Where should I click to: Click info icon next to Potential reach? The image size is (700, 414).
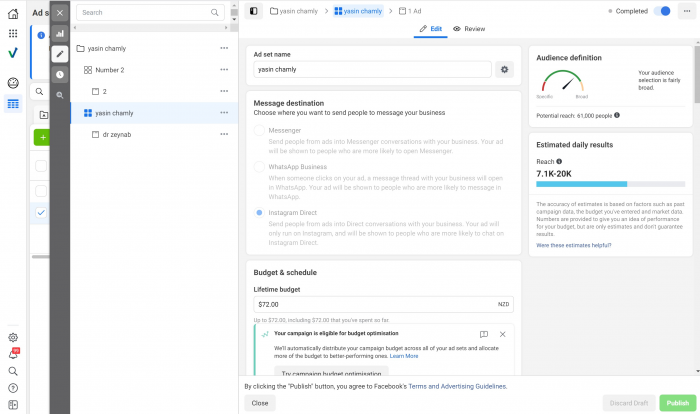(x=617, y=115)
